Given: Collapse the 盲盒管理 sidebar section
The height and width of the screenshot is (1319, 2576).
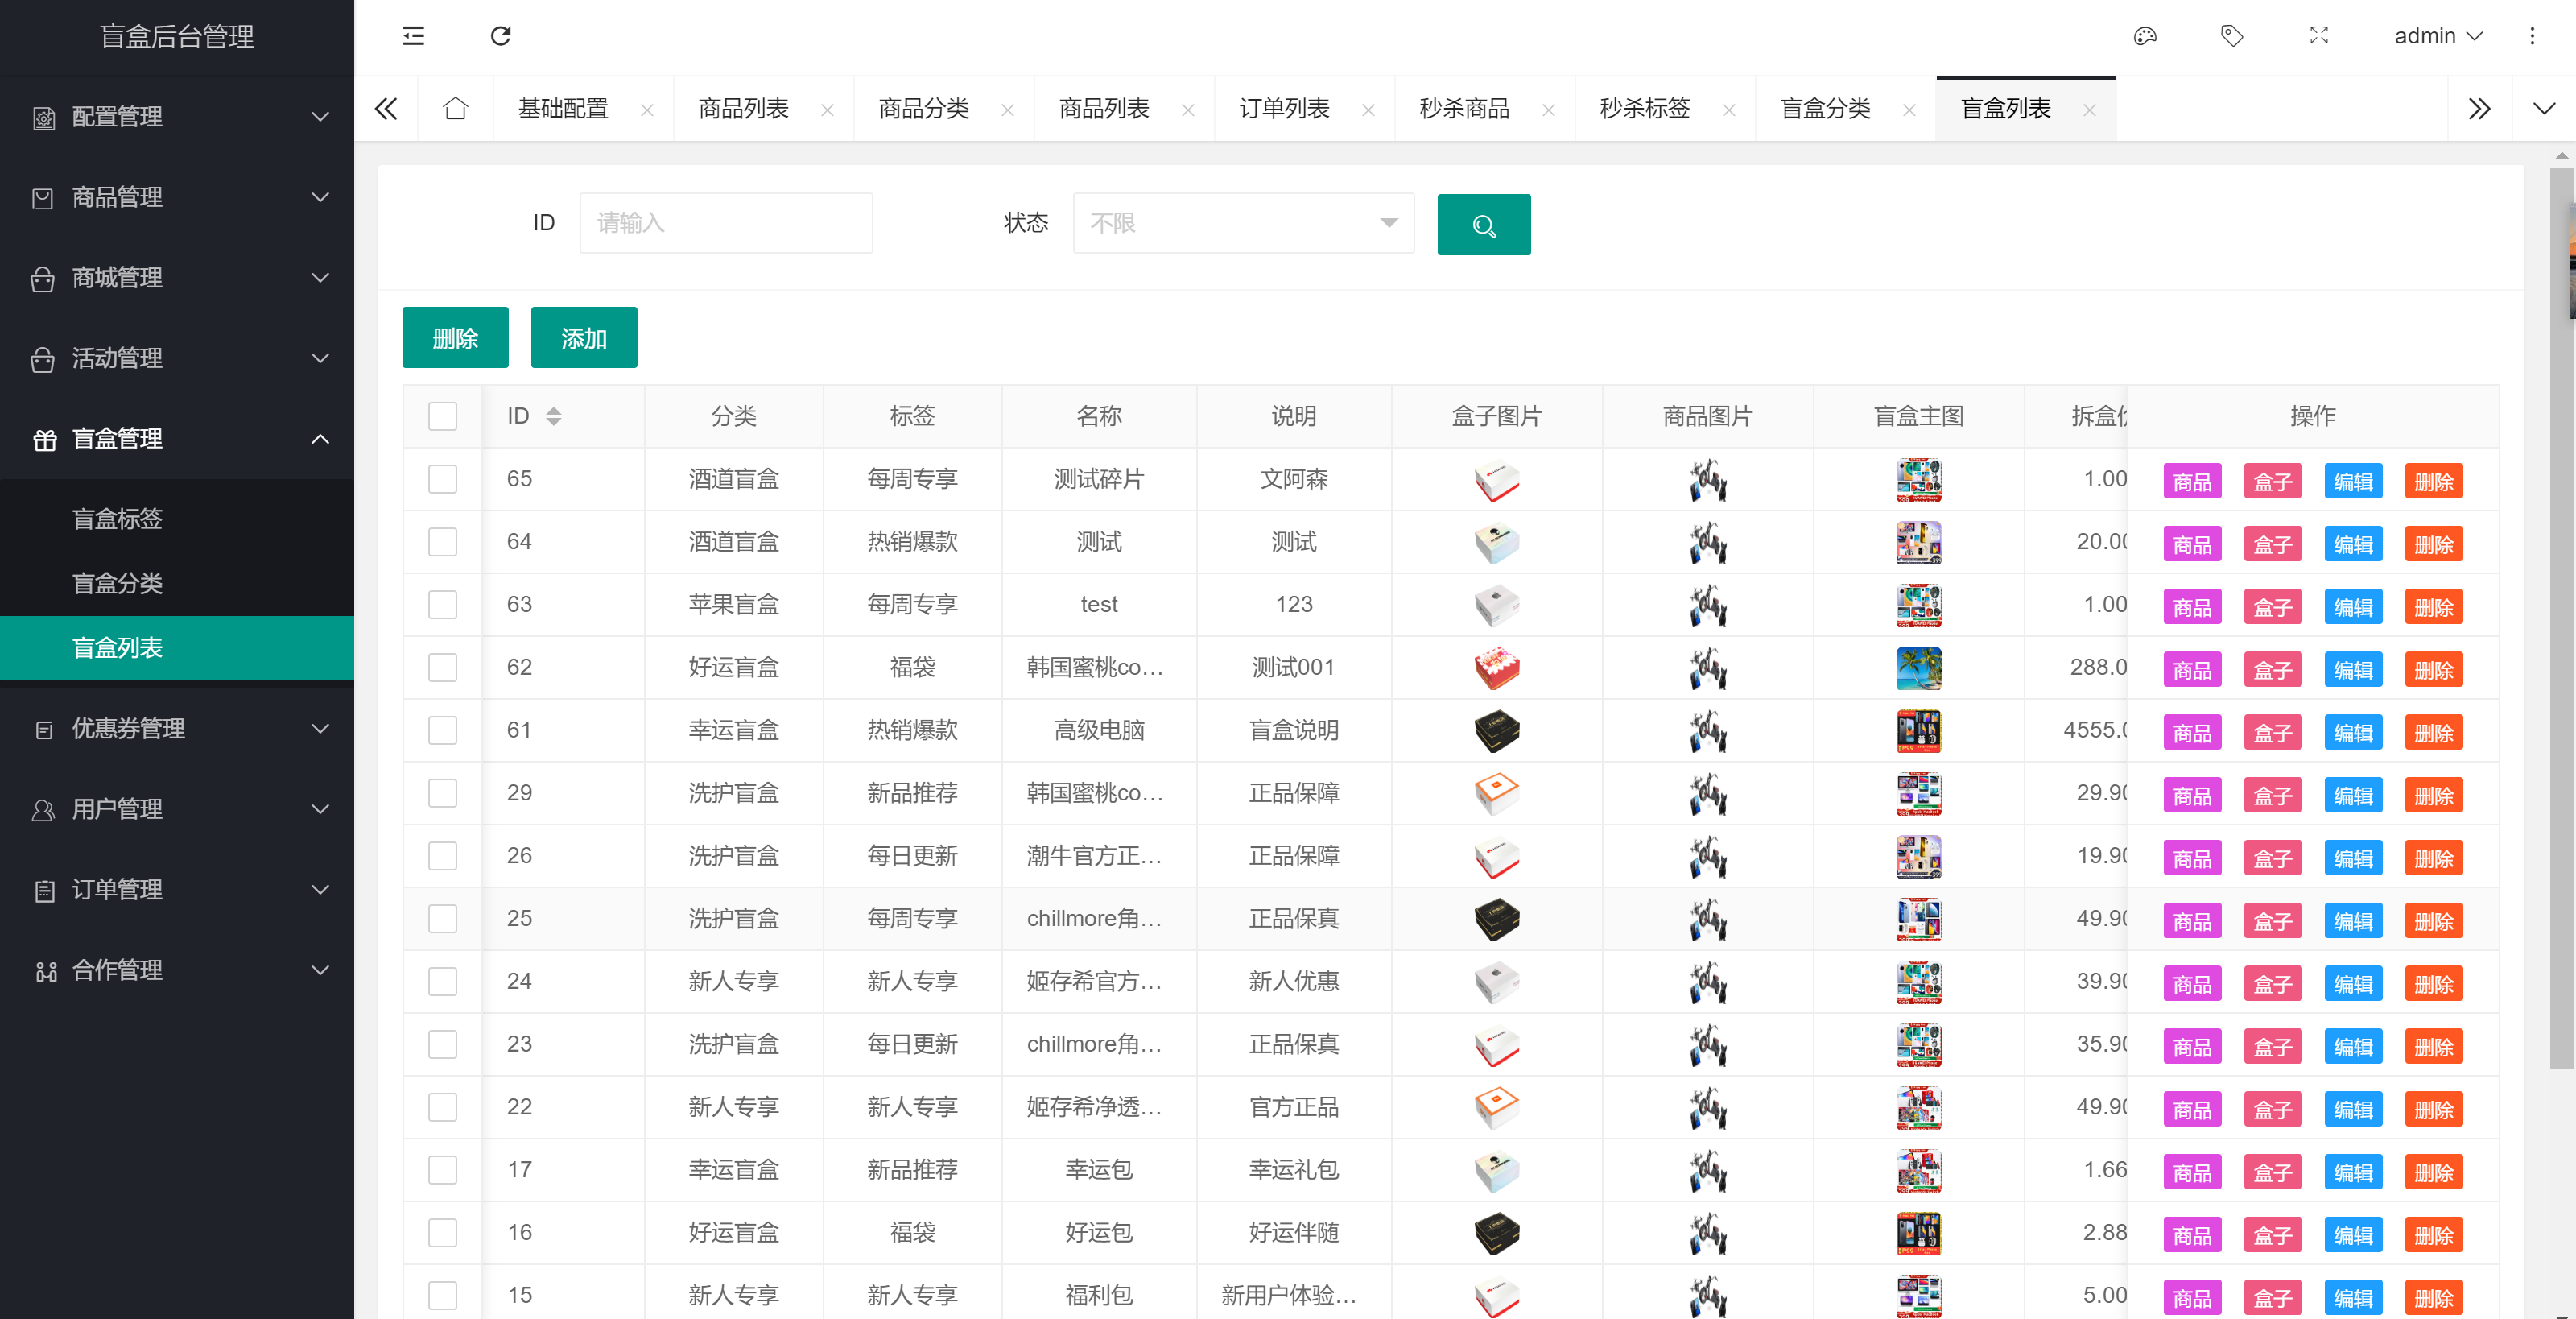Looking at the screenshot, I should (x=117, y=439).
